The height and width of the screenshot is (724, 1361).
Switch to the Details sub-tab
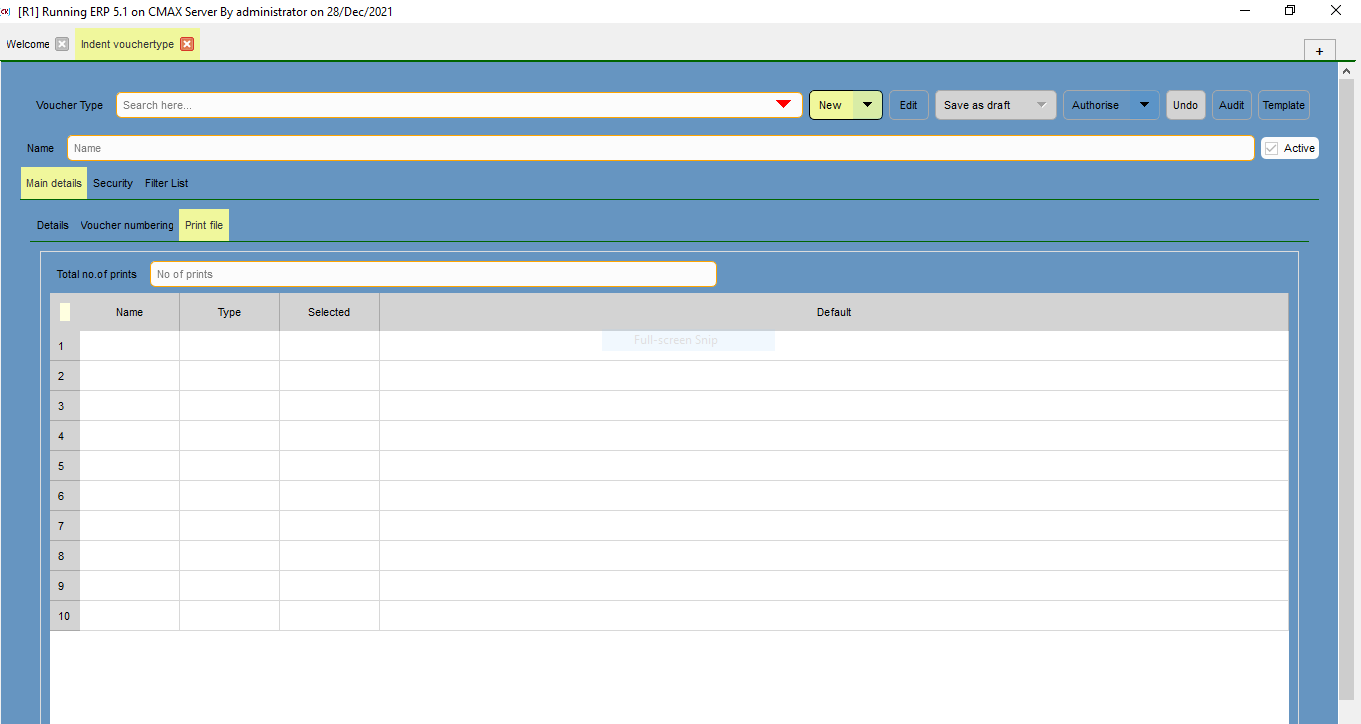click(53, 225)
